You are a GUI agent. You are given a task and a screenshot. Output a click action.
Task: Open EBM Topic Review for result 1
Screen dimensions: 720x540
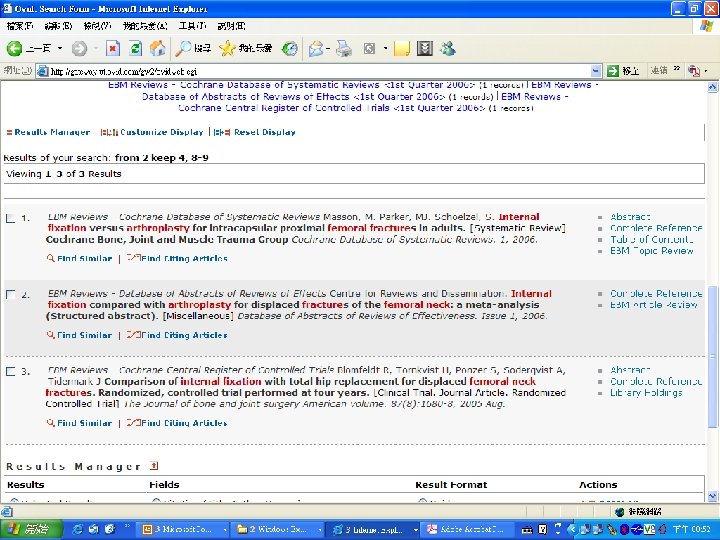click(652, 251)
